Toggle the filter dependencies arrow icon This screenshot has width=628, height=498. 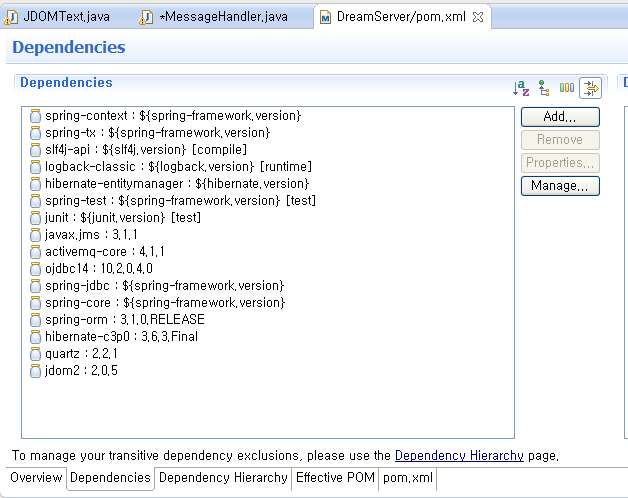(x=590, y=88)
